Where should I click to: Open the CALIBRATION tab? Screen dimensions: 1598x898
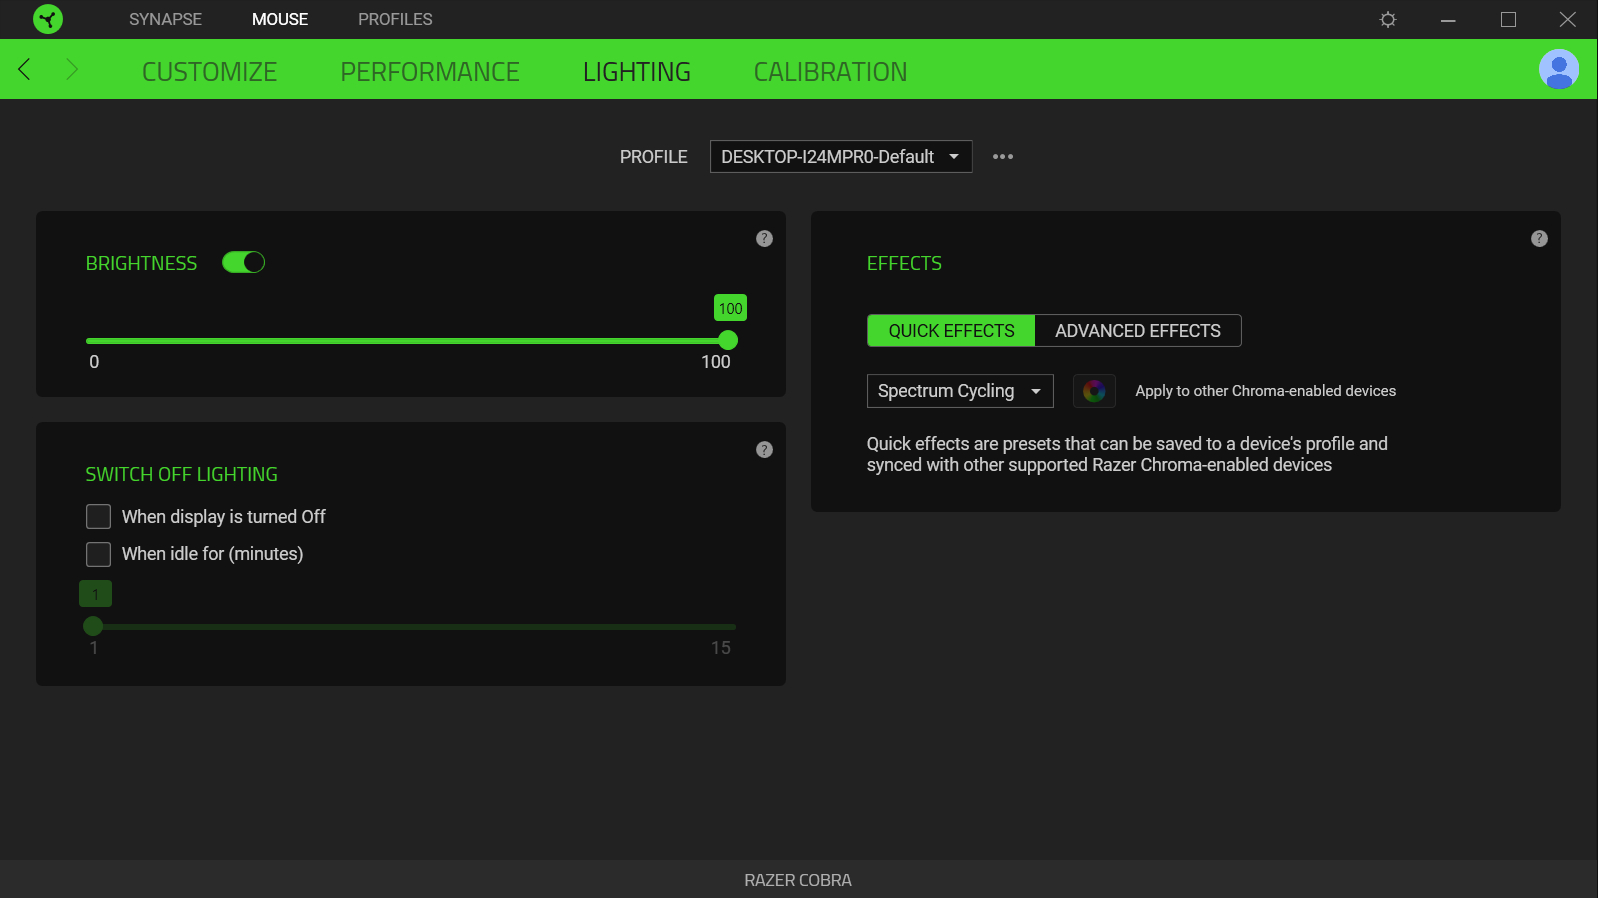point(830,72)
